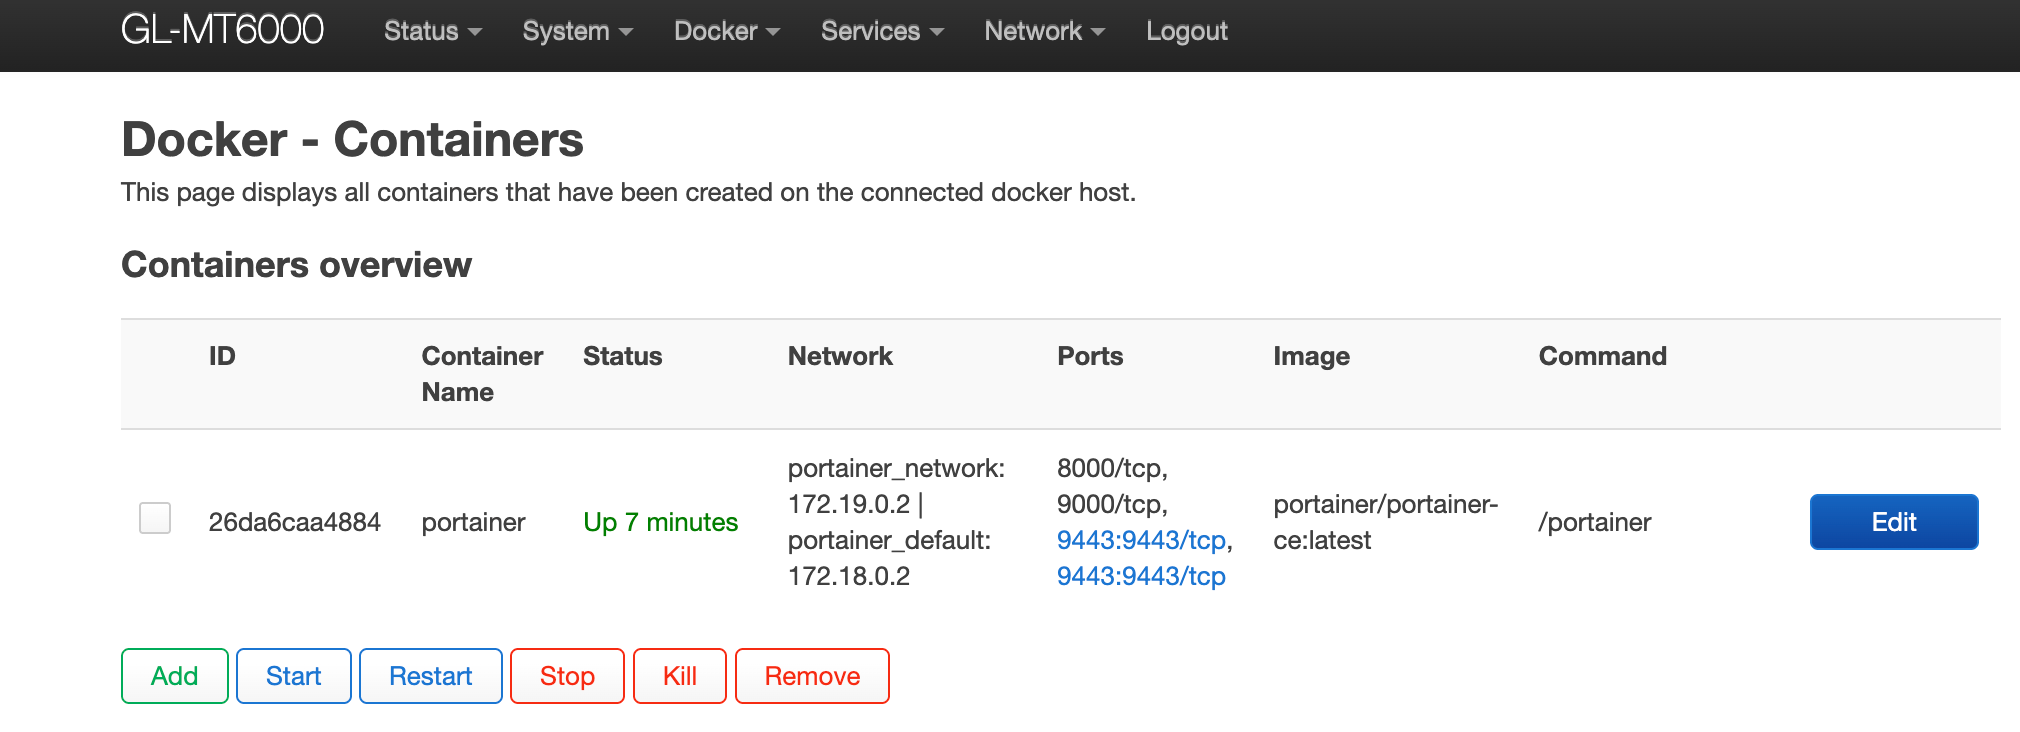This screenshot has width=2020, height=732.
Task: Open the first 9443:9443/tcp port link
Action: click(x=1141, y=540)
